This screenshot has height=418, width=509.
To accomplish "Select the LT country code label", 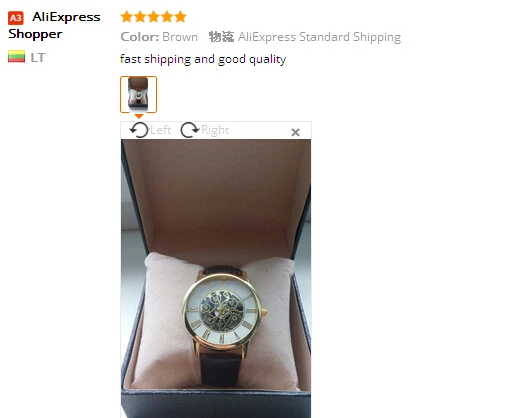I will (38, 57).
